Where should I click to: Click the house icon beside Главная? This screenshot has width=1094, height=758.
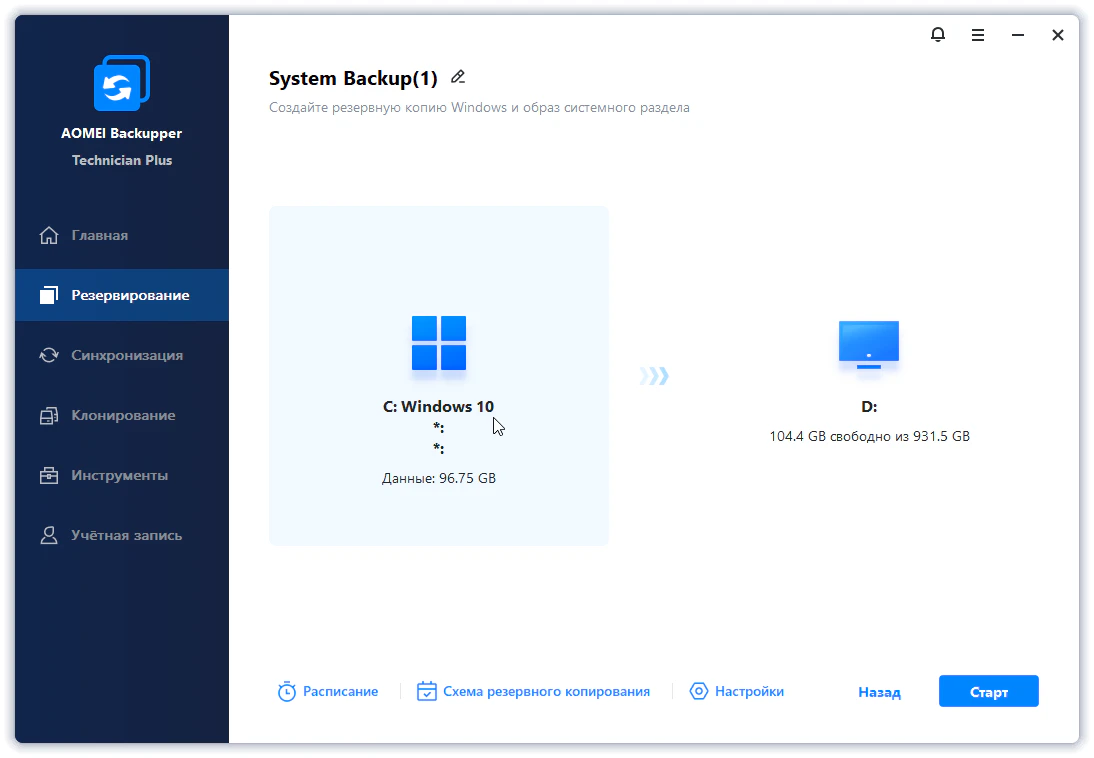click(x=48, y=236)
